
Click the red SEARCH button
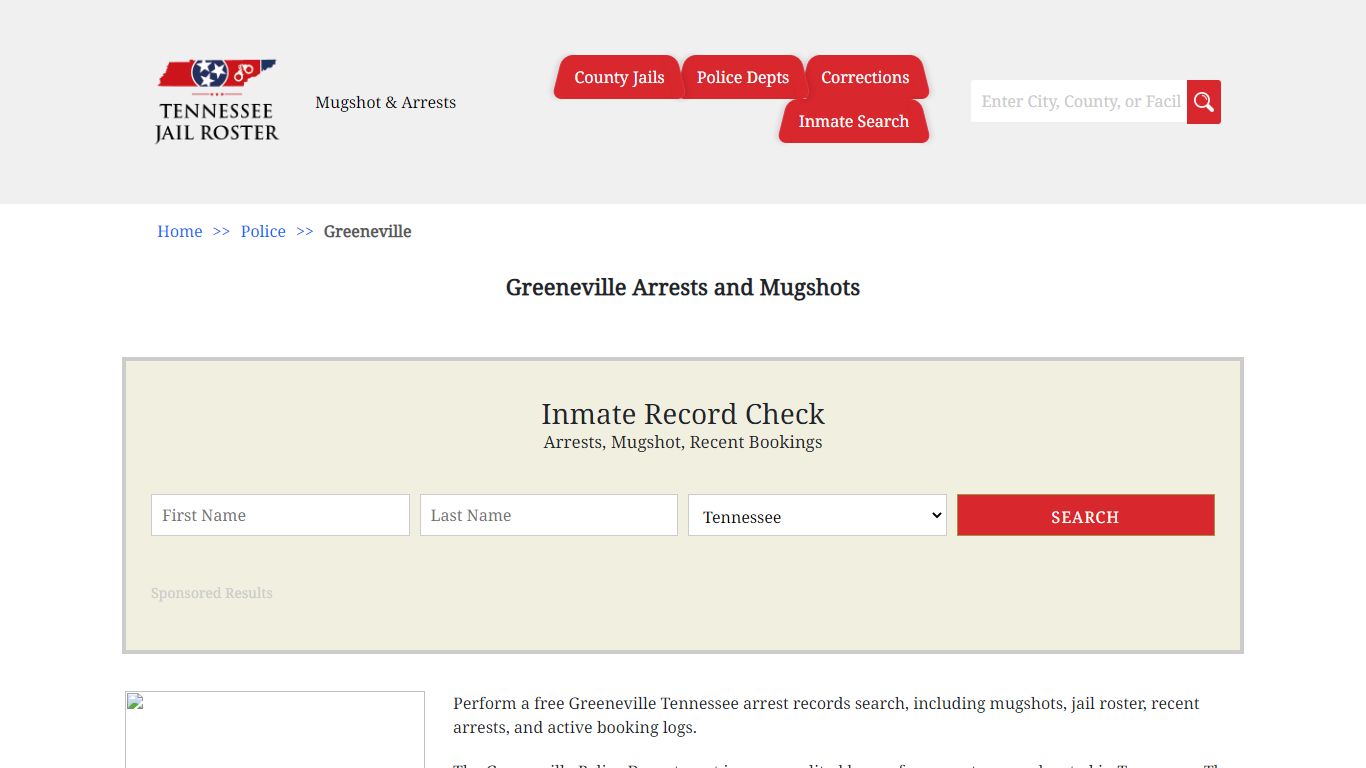1086,515
